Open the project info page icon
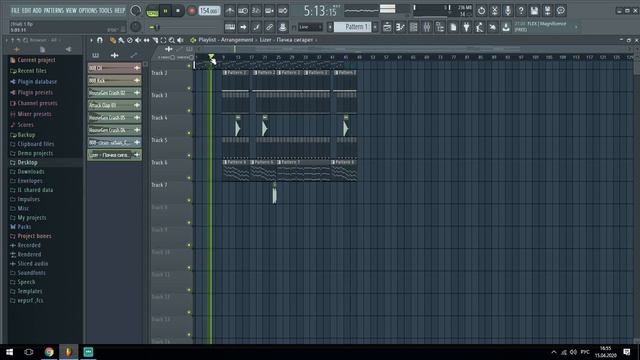The image size is (640, 360). [x=453, y=27]
